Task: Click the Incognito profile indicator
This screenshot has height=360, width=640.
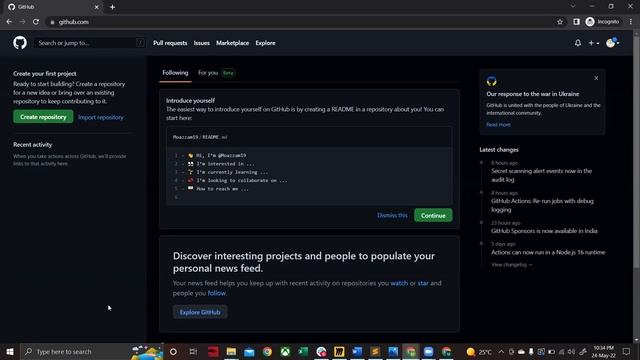Action: 602,22
